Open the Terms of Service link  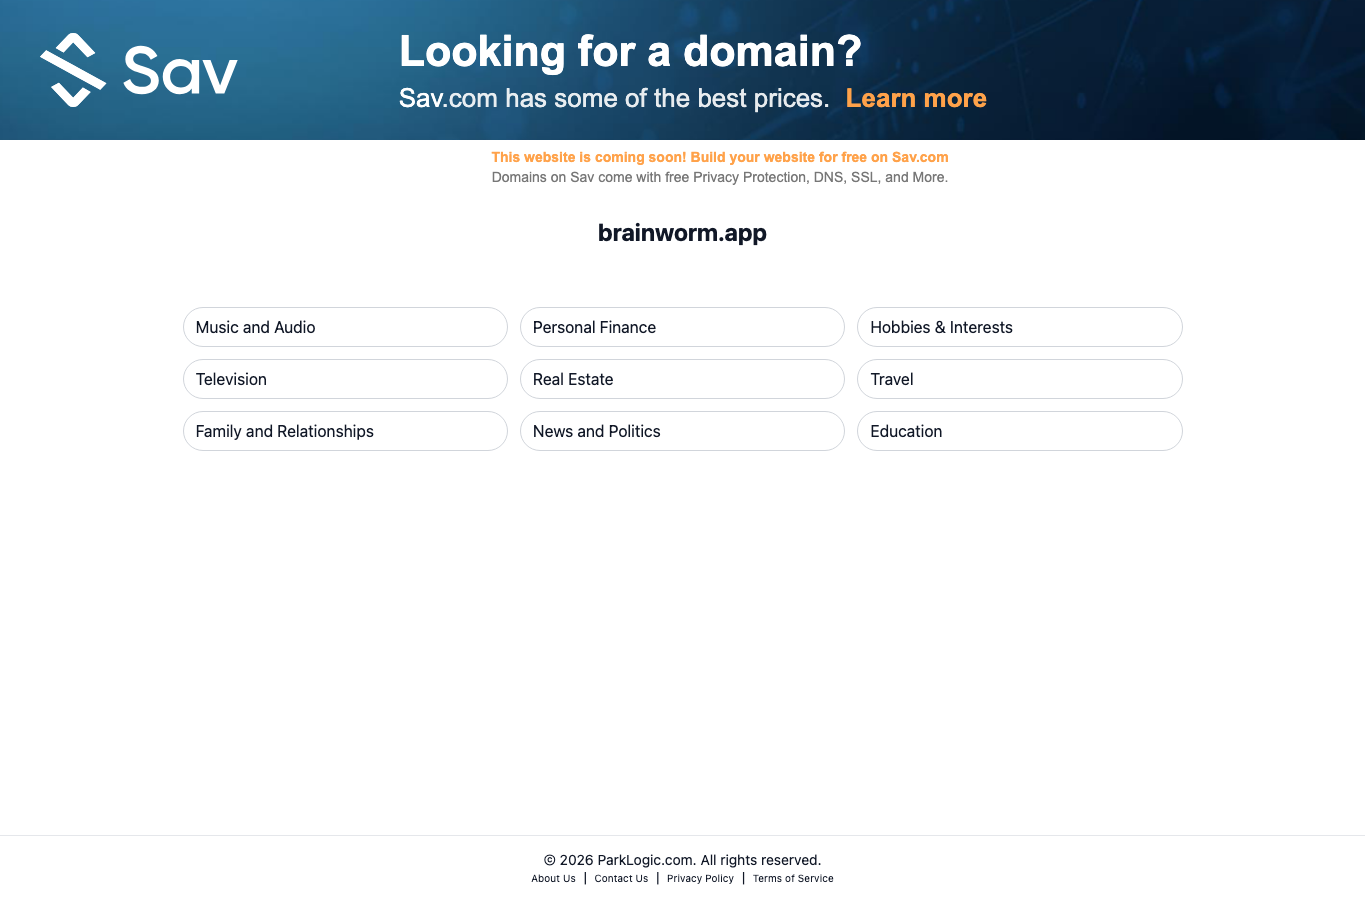click(793, 879)
